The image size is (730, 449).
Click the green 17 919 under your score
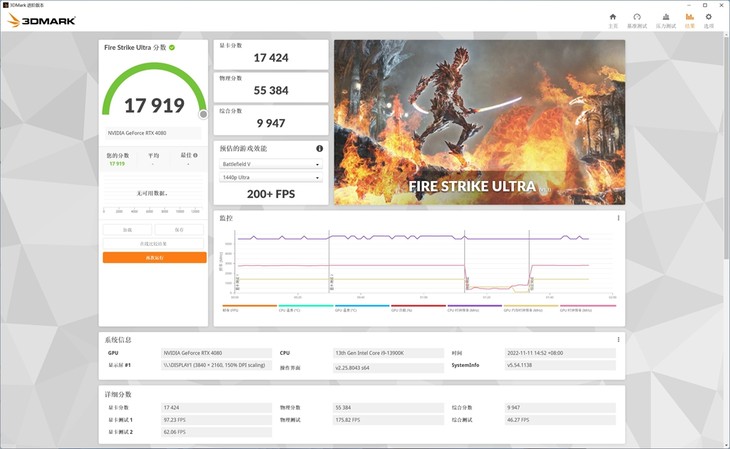point(117,163)
